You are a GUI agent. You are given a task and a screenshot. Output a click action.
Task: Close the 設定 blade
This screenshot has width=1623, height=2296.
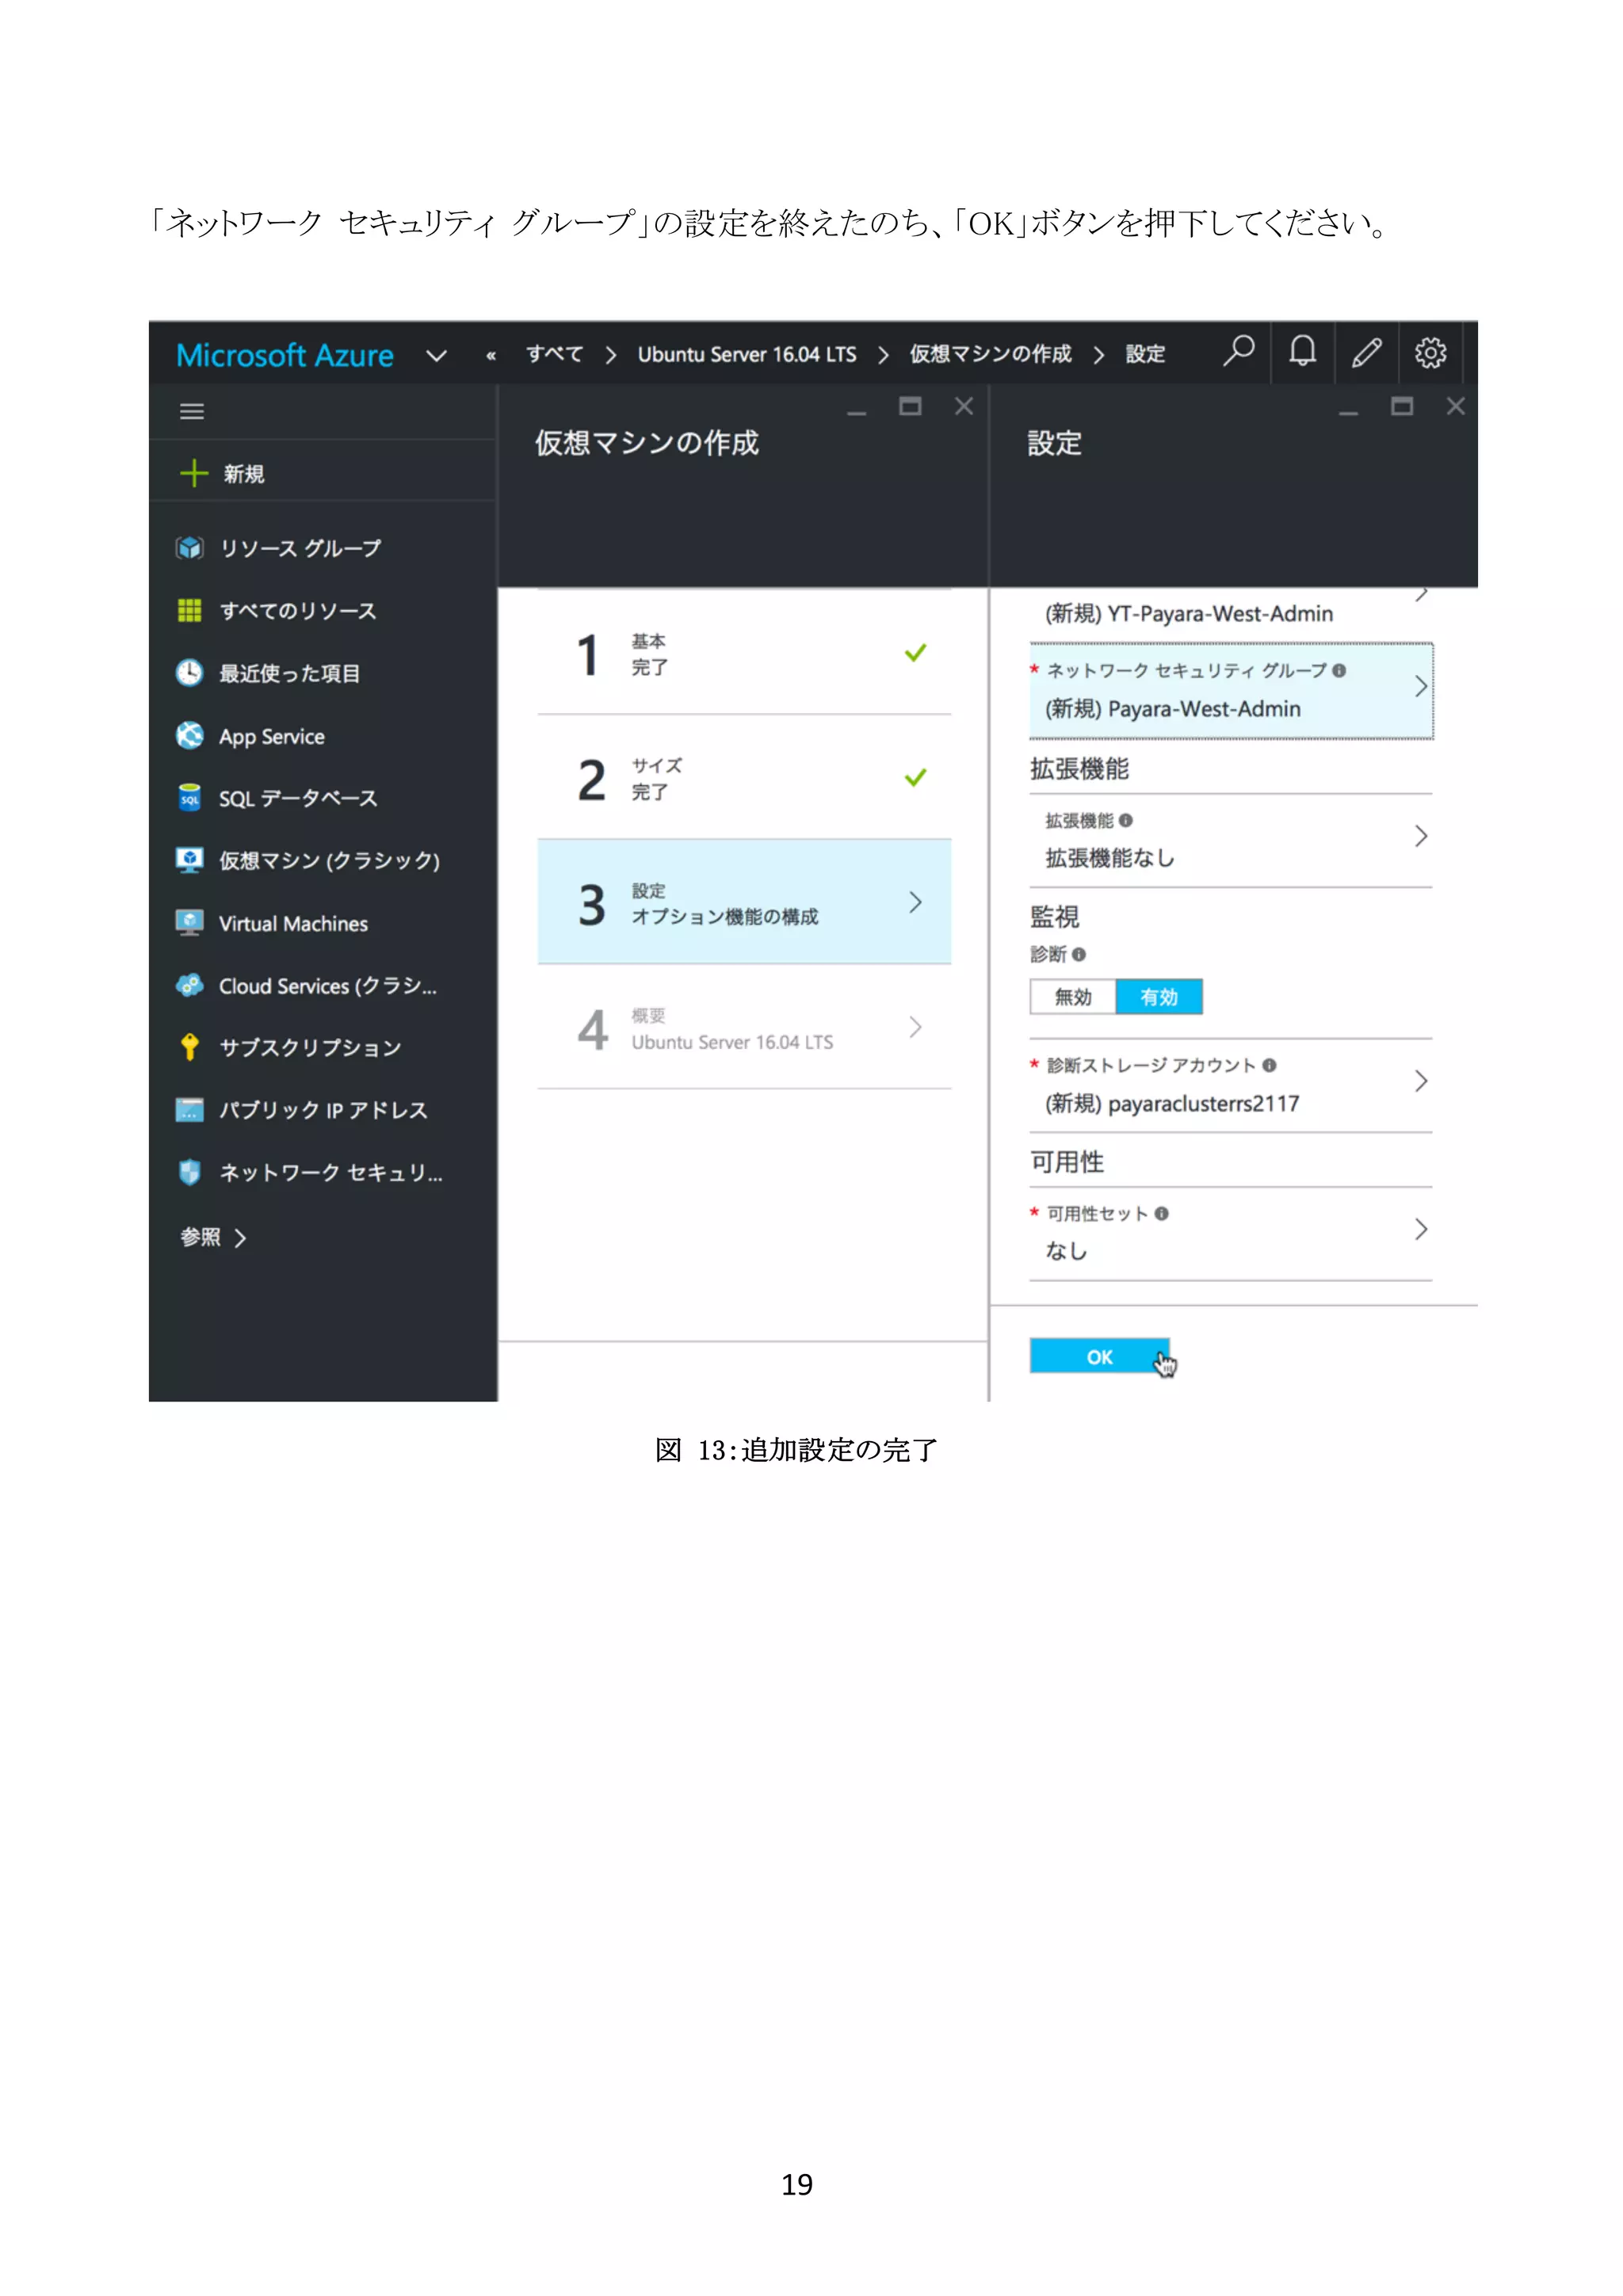(x=1455, y=406)
